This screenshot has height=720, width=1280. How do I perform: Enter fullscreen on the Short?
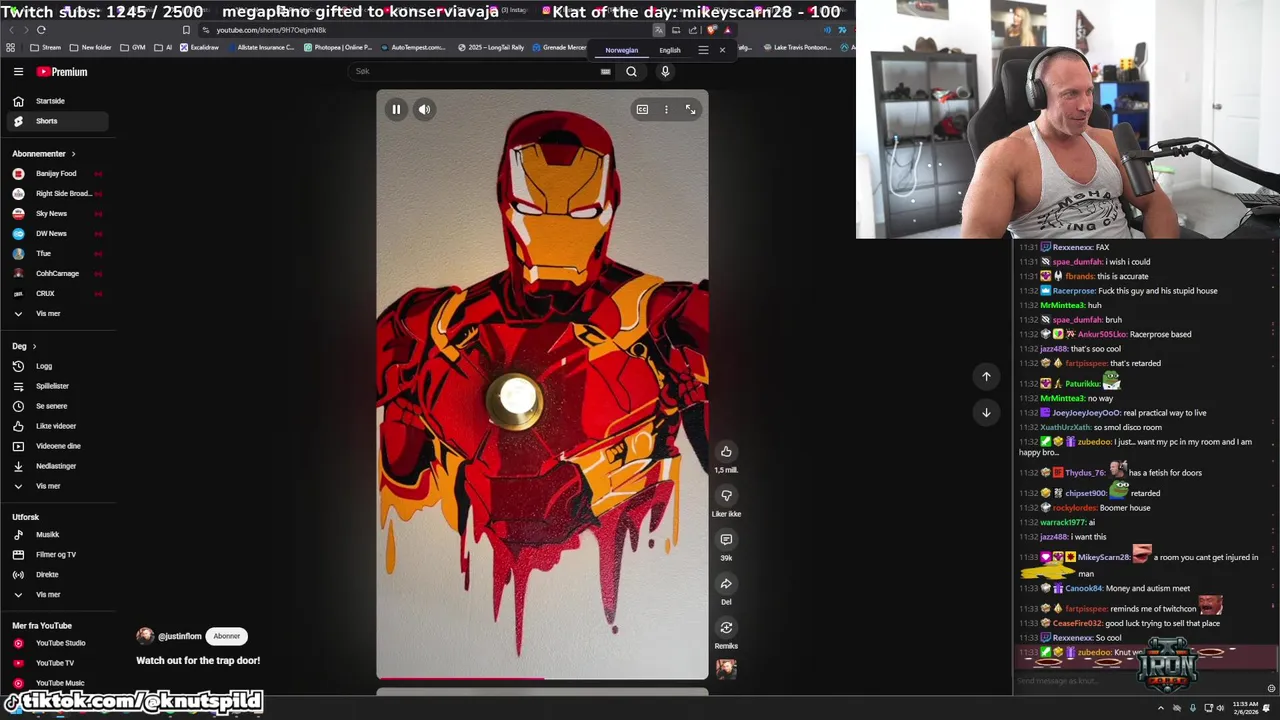coord(690,110)
